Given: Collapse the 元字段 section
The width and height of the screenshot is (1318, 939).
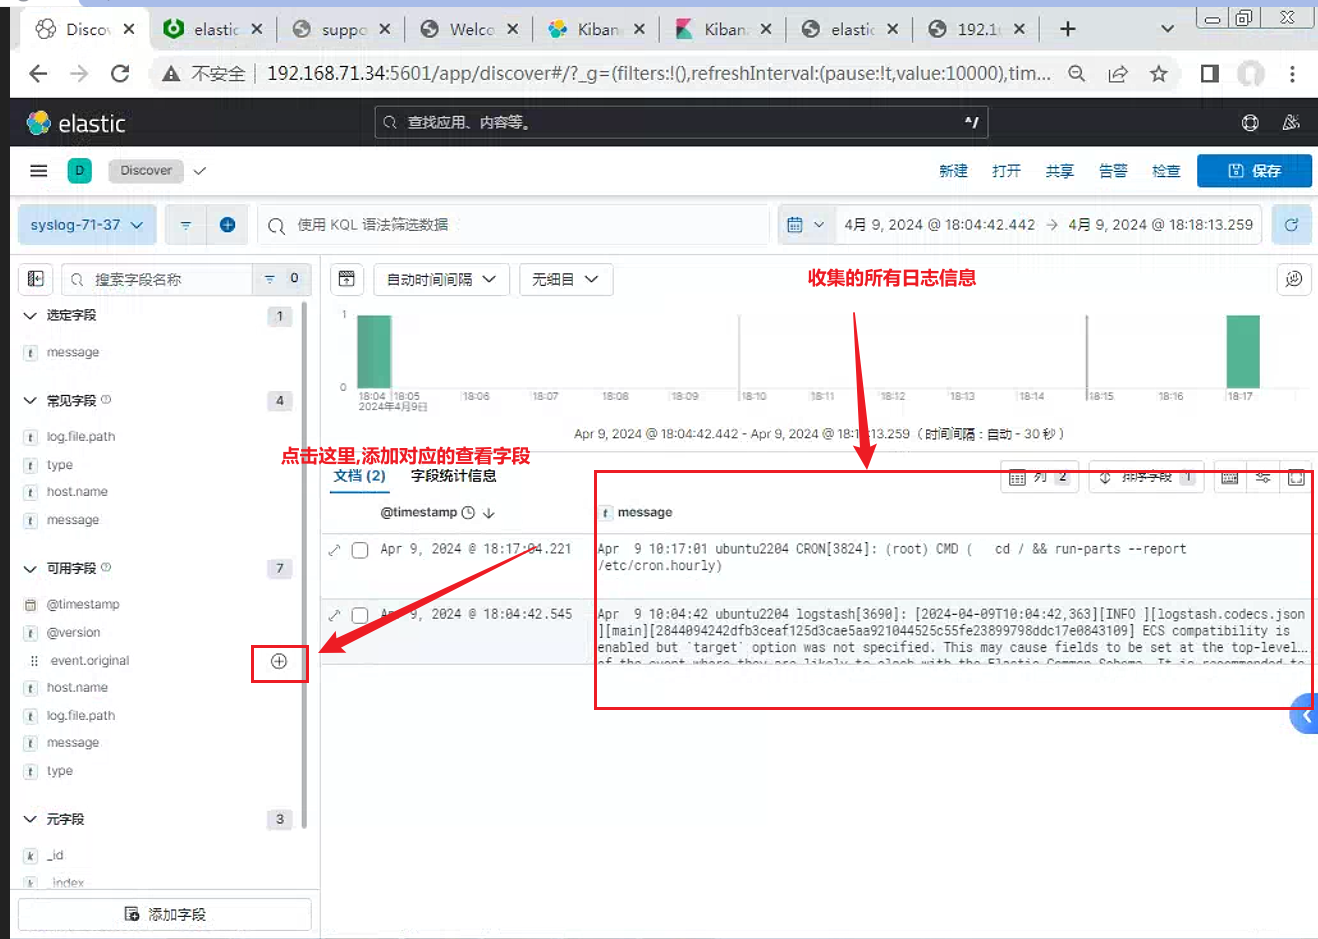Looking at the screenshot, I should 30,819.
